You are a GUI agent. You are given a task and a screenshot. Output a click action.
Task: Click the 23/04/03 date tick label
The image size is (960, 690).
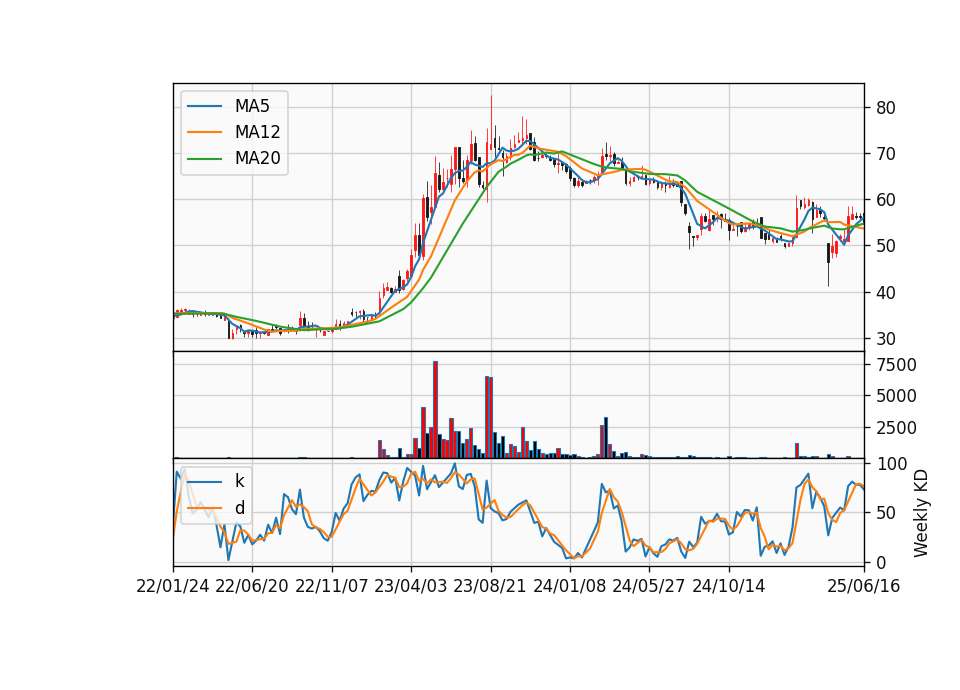click(410, 586)
